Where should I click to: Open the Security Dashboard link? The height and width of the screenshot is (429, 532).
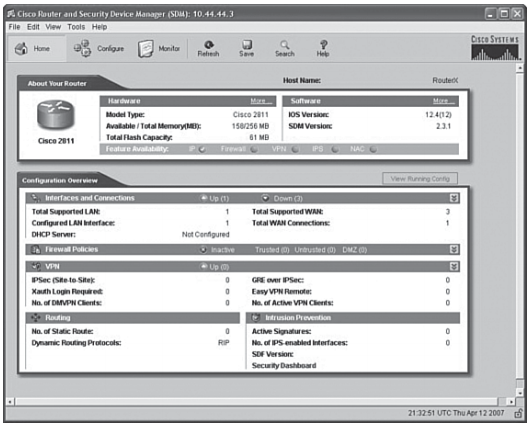[284, 366]
